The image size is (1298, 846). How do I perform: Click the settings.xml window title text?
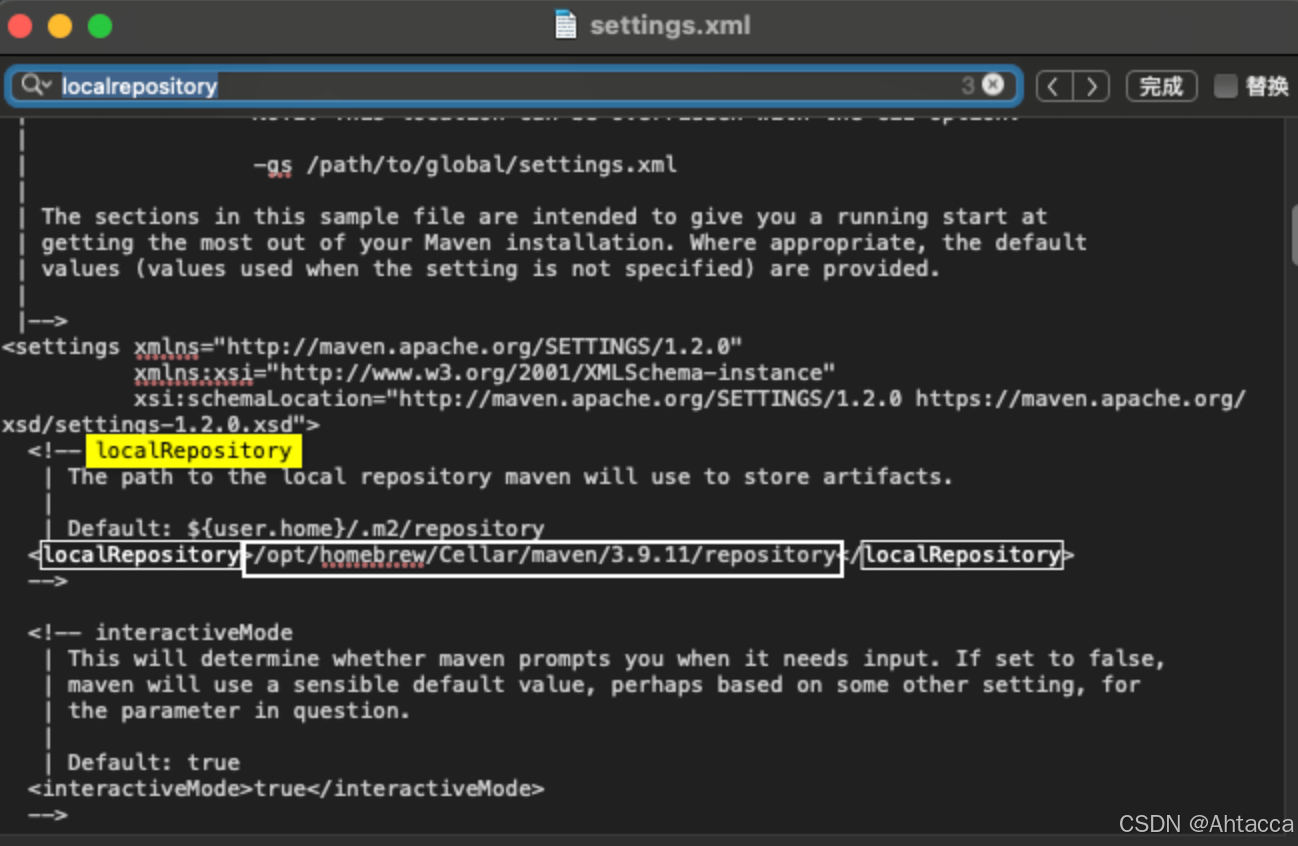(x=670, y=25)
